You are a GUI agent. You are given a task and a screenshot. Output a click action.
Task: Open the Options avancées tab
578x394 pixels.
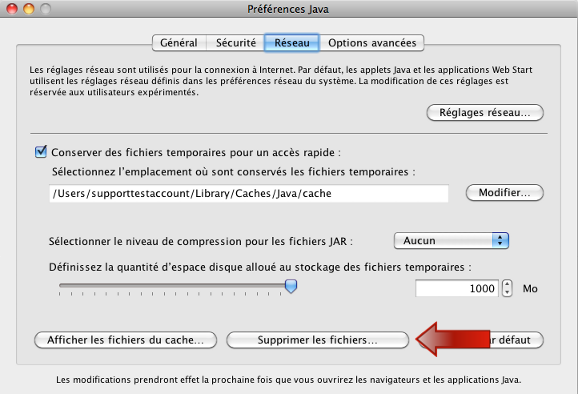[x=372, y=43]
